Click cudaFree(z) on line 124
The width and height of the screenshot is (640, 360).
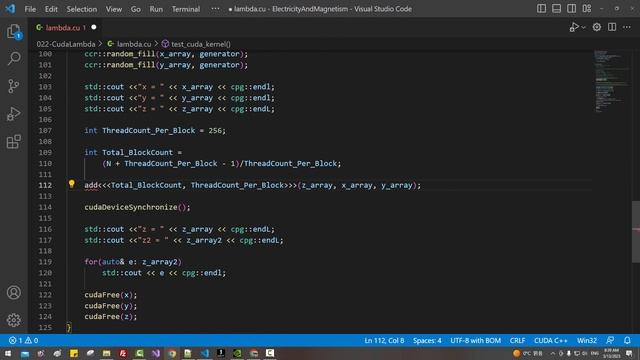point(111,317)
